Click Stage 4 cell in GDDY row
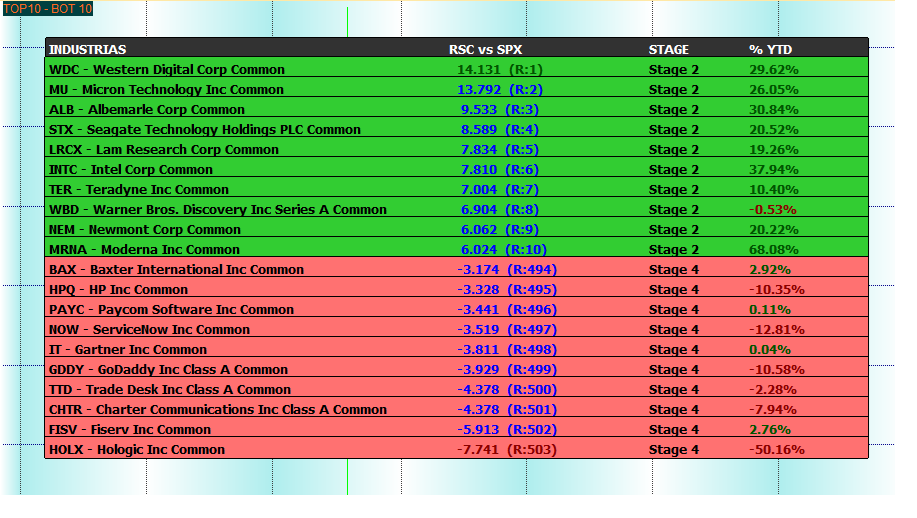This screenshot has height=518, width=917. tap(674, 369)
